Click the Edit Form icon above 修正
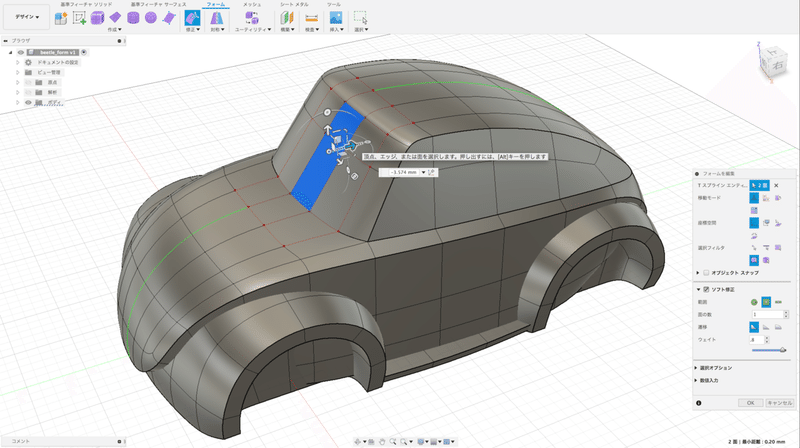The height and width of the screenshot is (448, 800). point(192,18)
